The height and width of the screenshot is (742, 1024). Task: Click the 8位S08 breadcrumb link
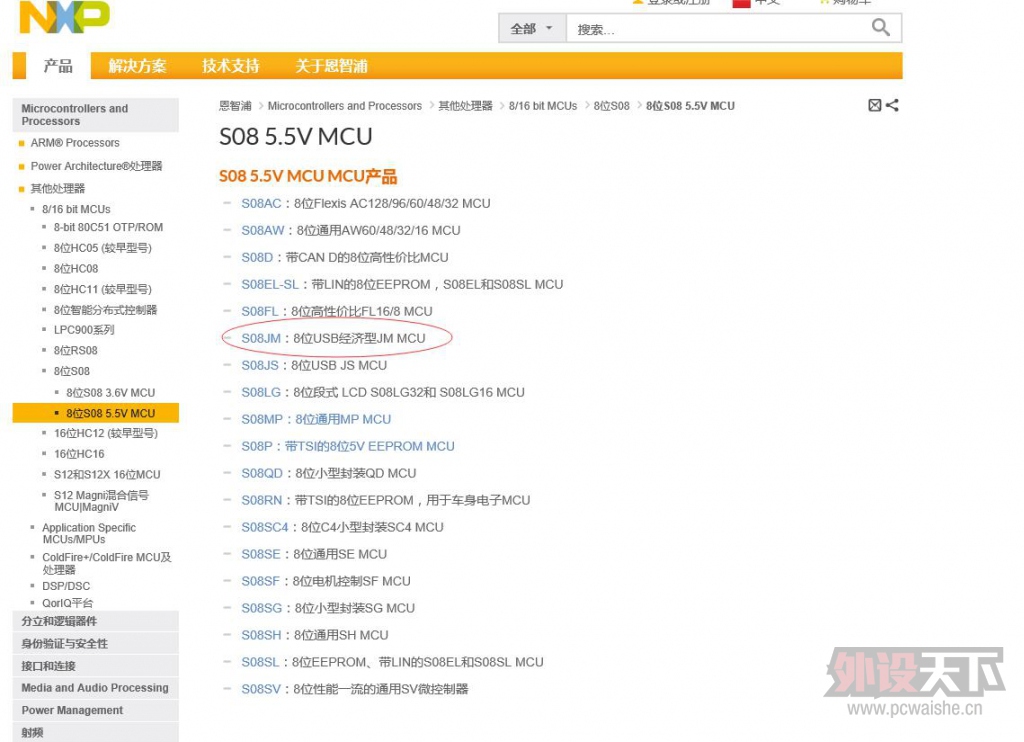pyautogui.click(x=611, y=106)
